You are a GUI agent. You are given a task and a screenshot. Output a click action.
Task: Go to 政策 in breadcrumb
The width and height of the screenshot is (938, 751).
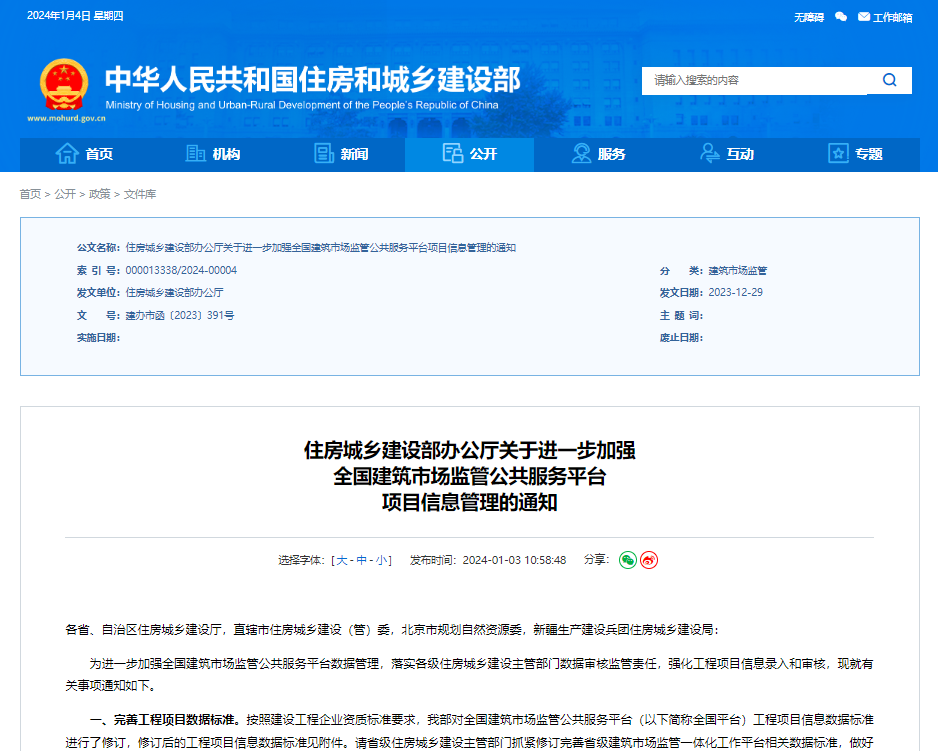(100, 194)
